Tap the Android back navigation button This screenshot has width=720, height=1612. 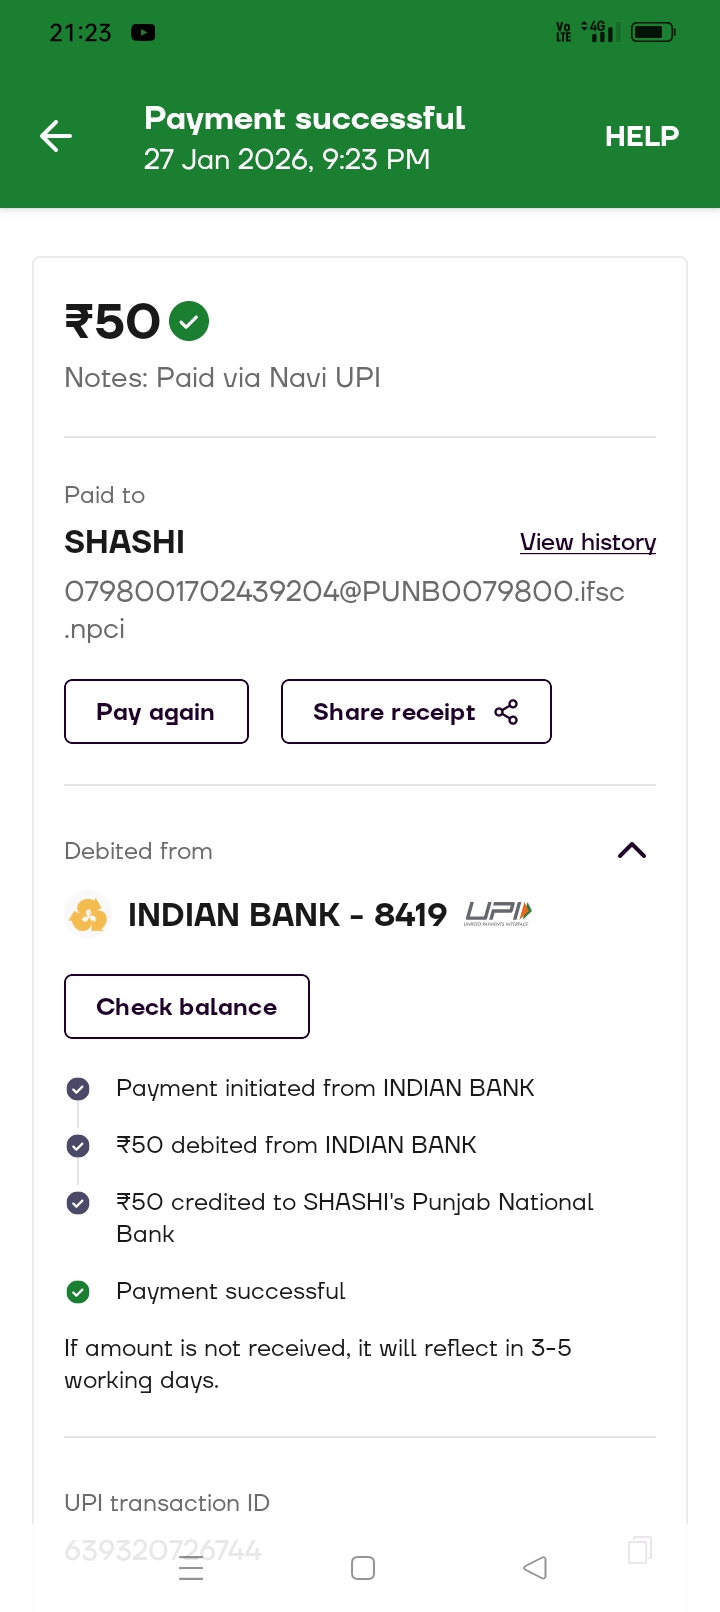click(x=535, y=1567)
